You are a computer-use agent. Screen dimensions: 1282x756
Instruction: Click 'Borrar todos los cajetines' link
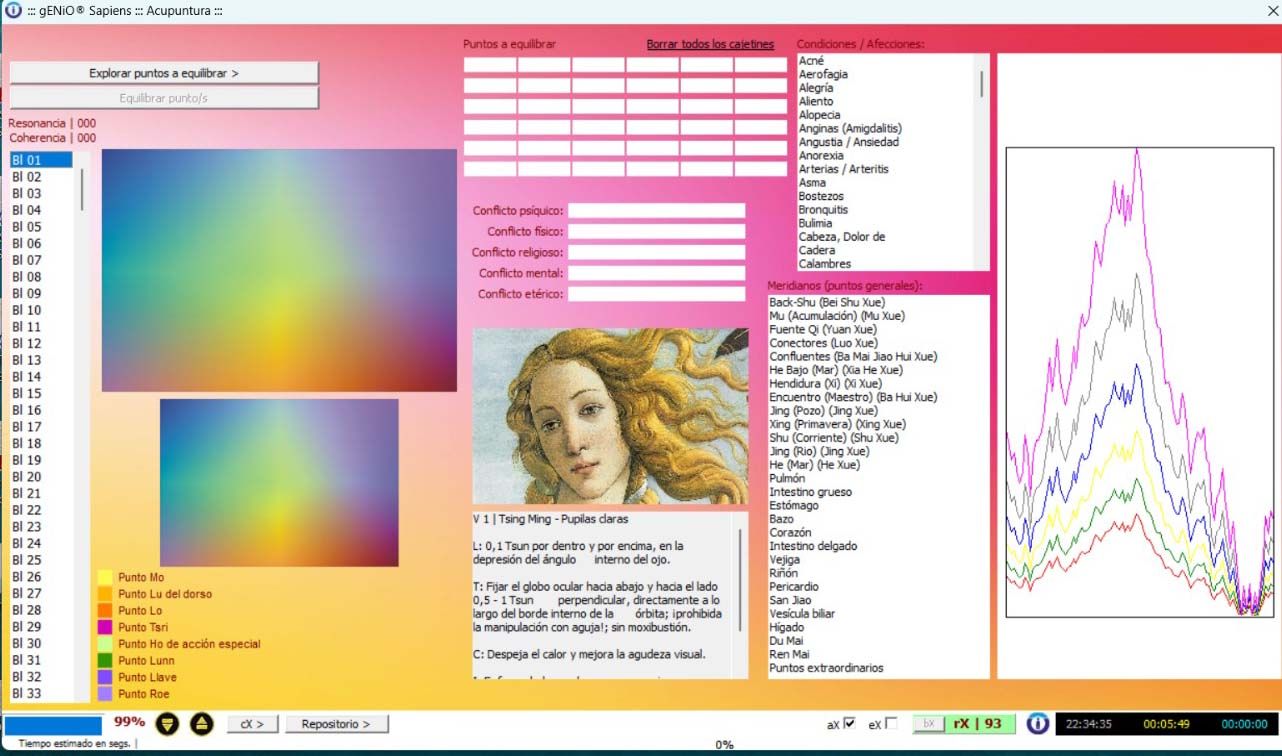point(710,44)
